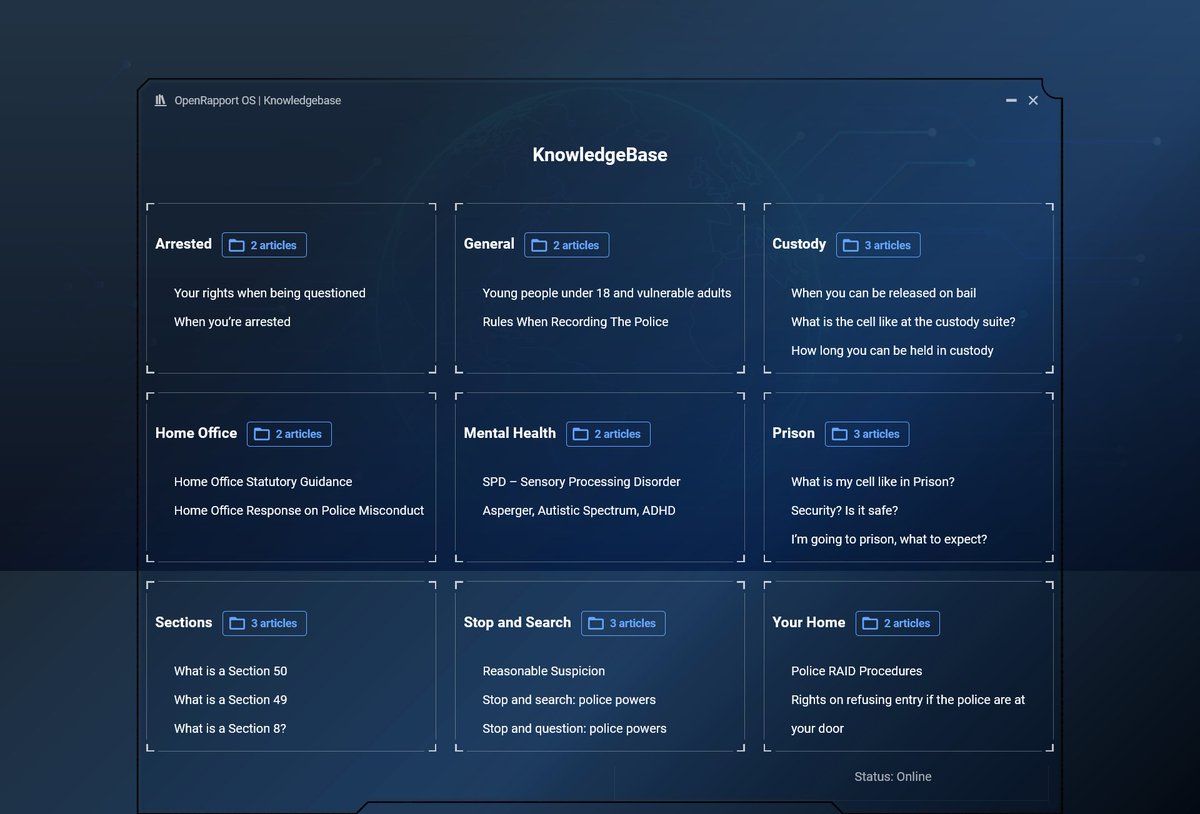Click the '3 articles' label under Sections
Viewport: 1200px width, 814px height.
(x=274, y=623)
